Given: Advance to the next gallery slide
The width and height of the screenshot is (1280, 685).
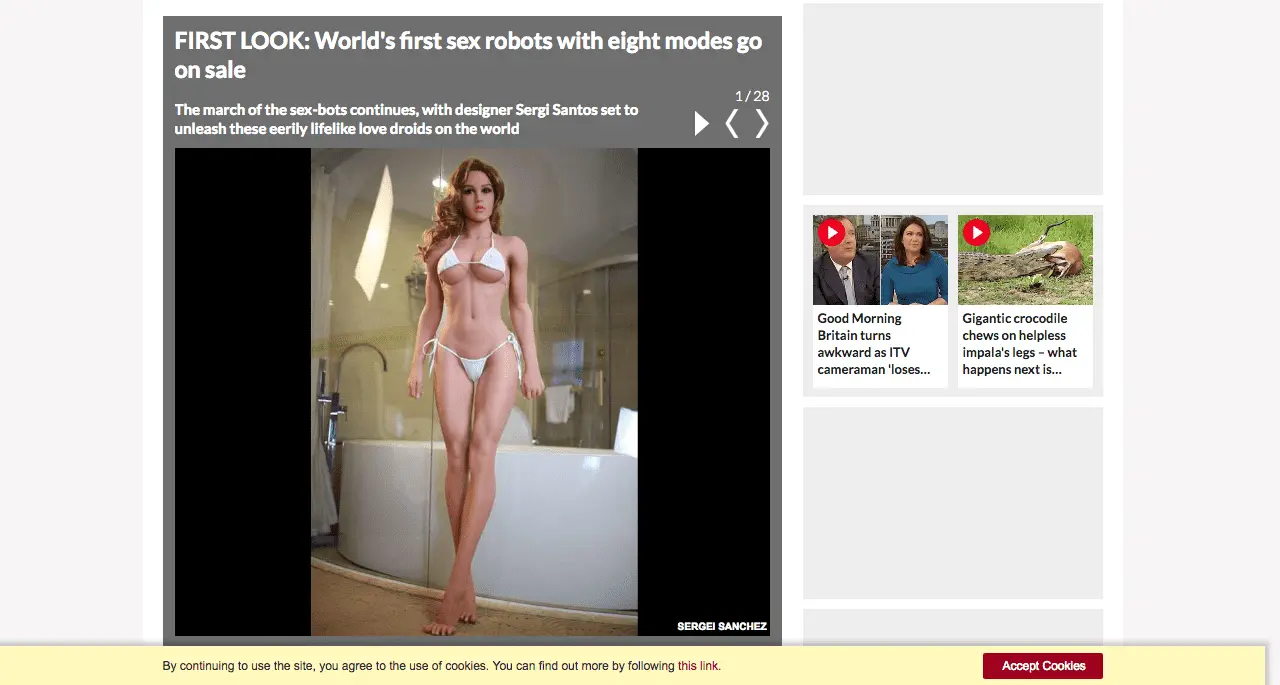Looking at the screenshot, I should click(761, 124).
